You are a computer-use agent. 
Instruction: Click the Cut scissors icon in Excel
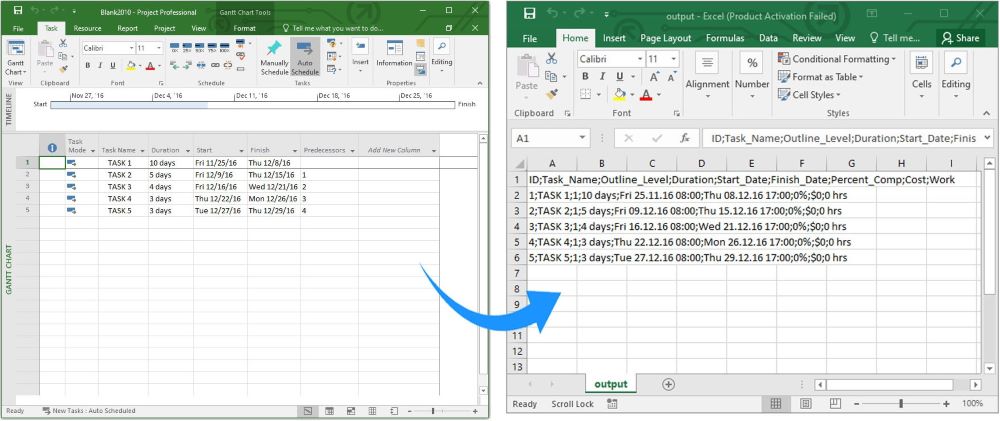(x=551, y=59)
